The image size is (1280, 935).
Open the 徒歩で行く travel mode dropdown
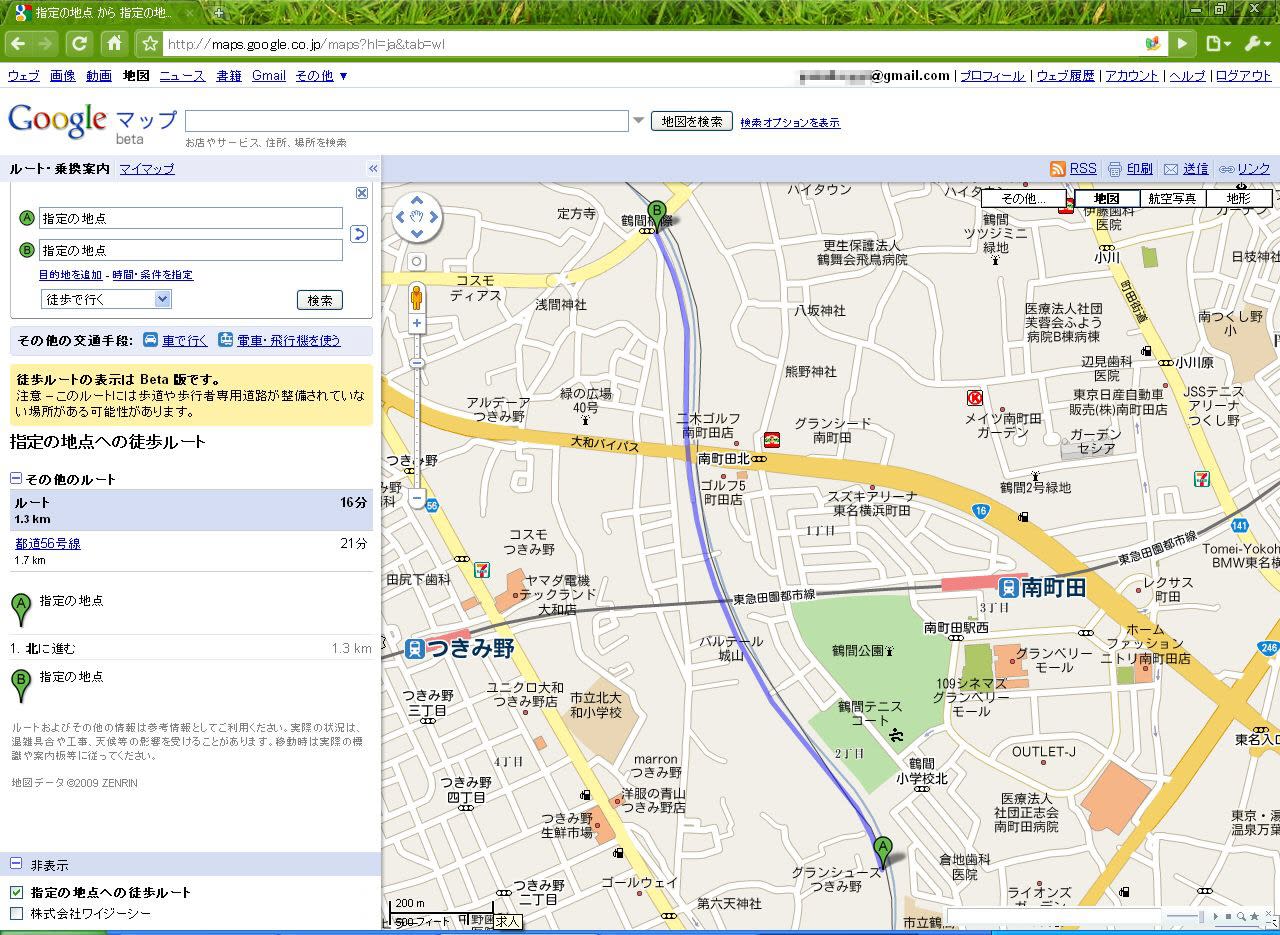106,299
